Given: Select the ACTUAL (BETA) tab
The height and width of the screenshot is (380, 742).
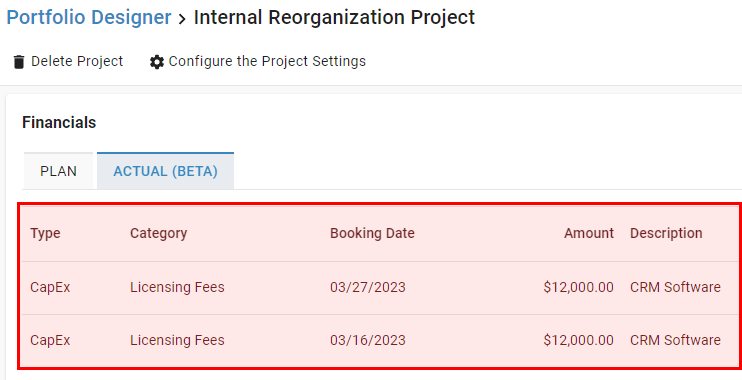Looking at the screenshot, I should click(x=165, y=171).
